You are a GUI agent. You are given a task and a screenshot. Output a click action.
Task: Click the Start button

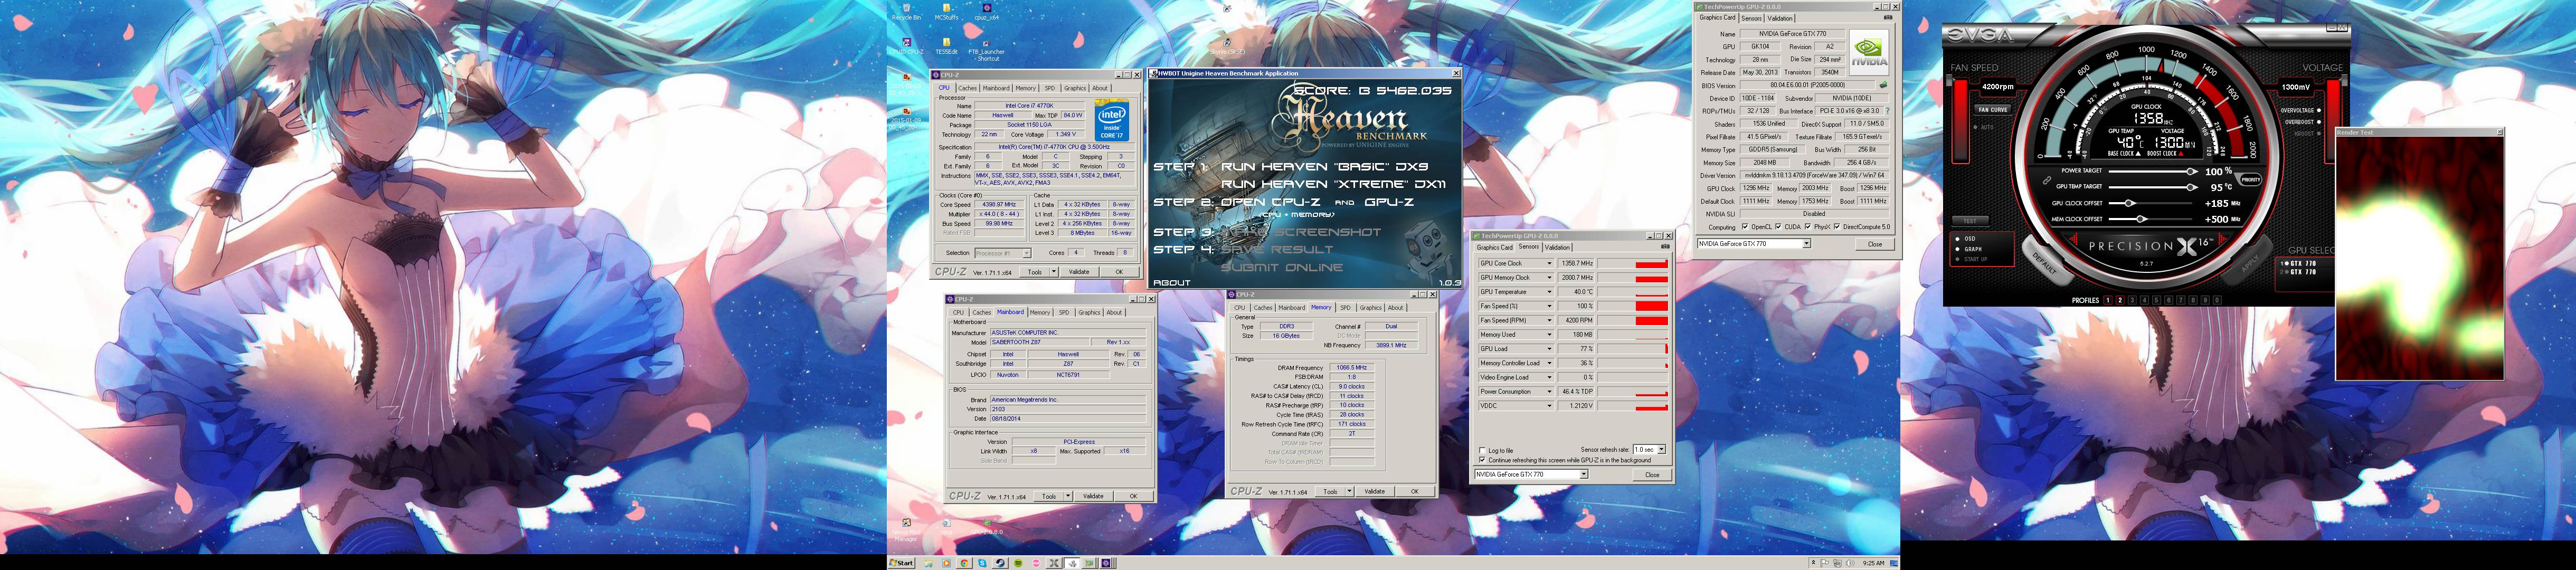click(x=902, y=563)
